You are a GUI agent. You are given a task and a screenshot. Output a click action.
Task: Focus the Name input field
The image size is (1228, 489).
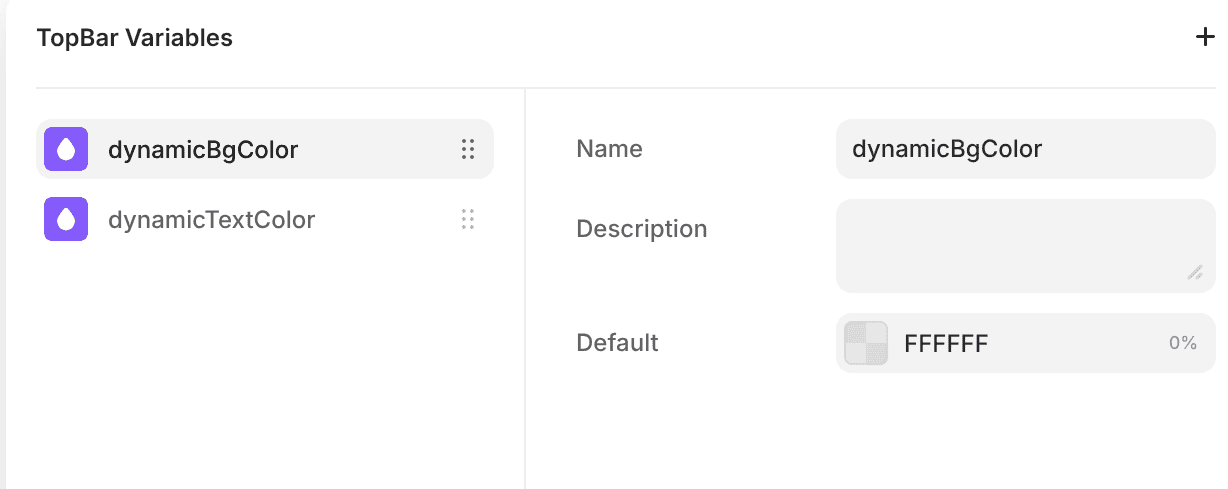1025,150
